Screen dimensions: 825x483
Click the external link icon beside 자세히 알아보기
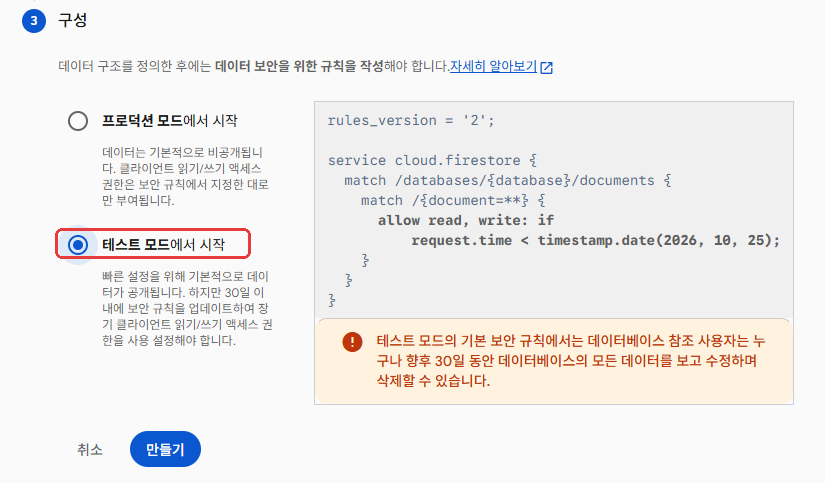(x=547, y=67)
